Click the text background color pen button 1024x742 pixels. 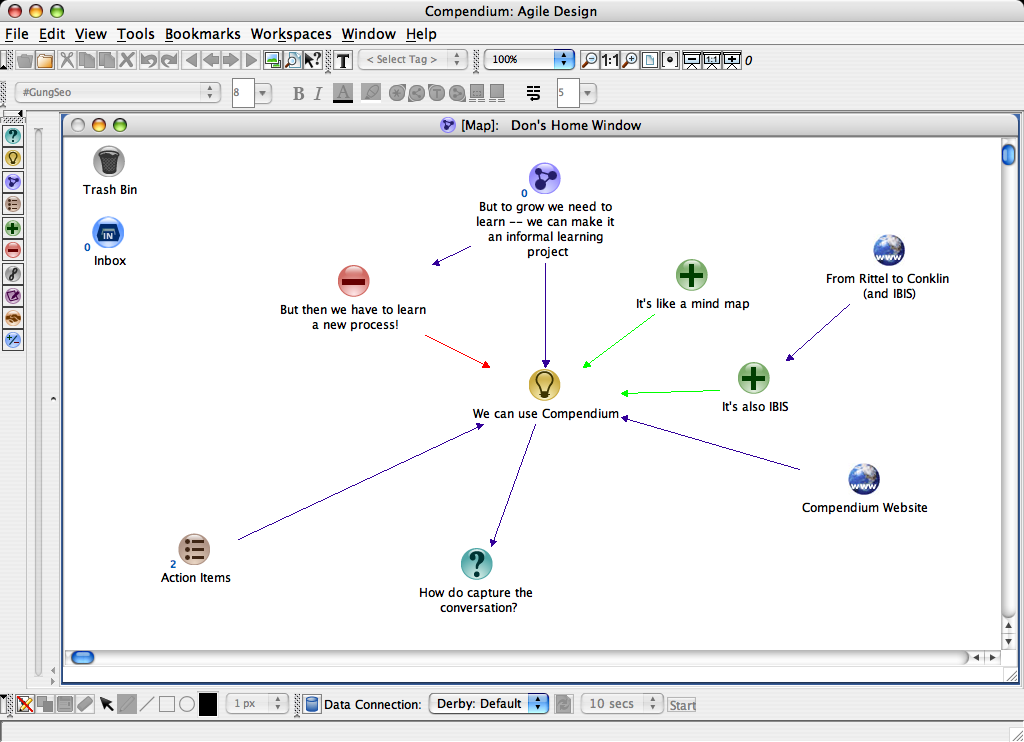[371, 93]
